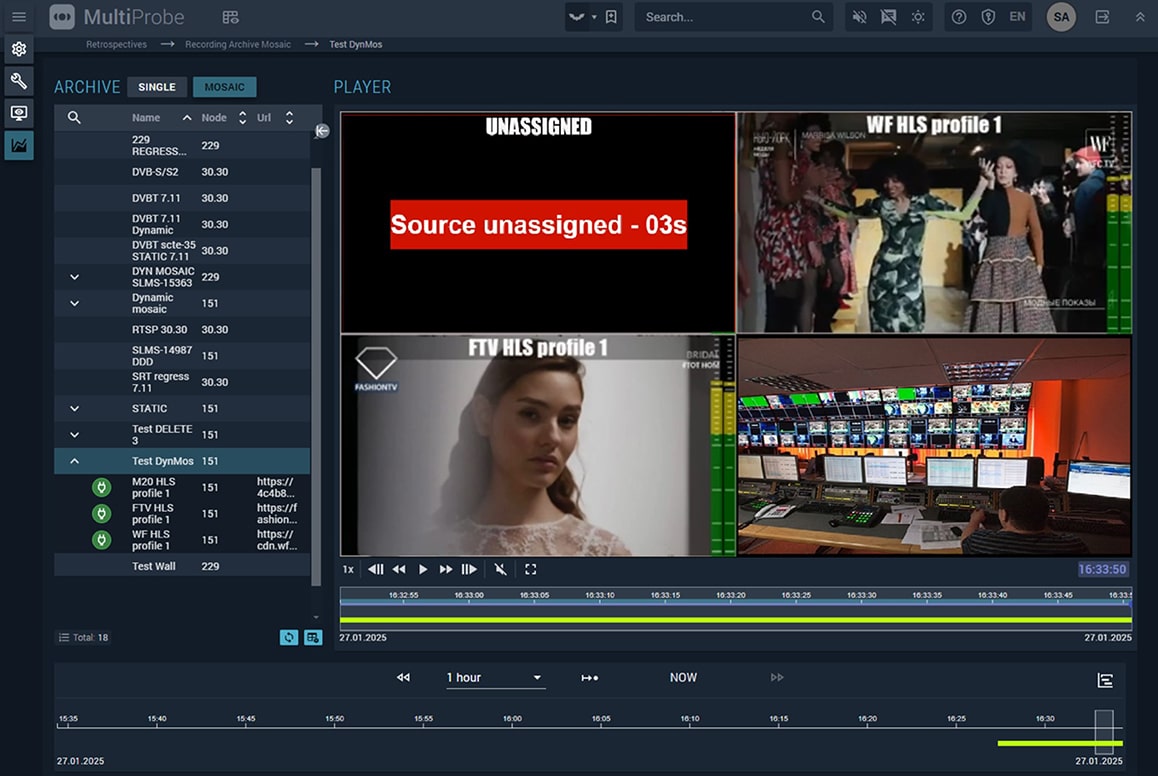Click the 16:33:50 timestamp field
This screenshot has width=1158, height=776.
click(1102, 569)
